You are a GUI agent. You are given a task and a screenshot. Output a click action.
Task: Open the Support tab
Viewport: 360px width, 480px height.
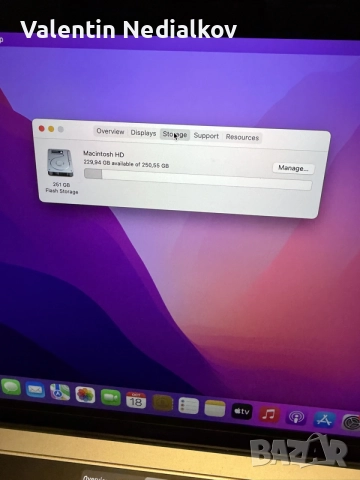tap(206, 136)
